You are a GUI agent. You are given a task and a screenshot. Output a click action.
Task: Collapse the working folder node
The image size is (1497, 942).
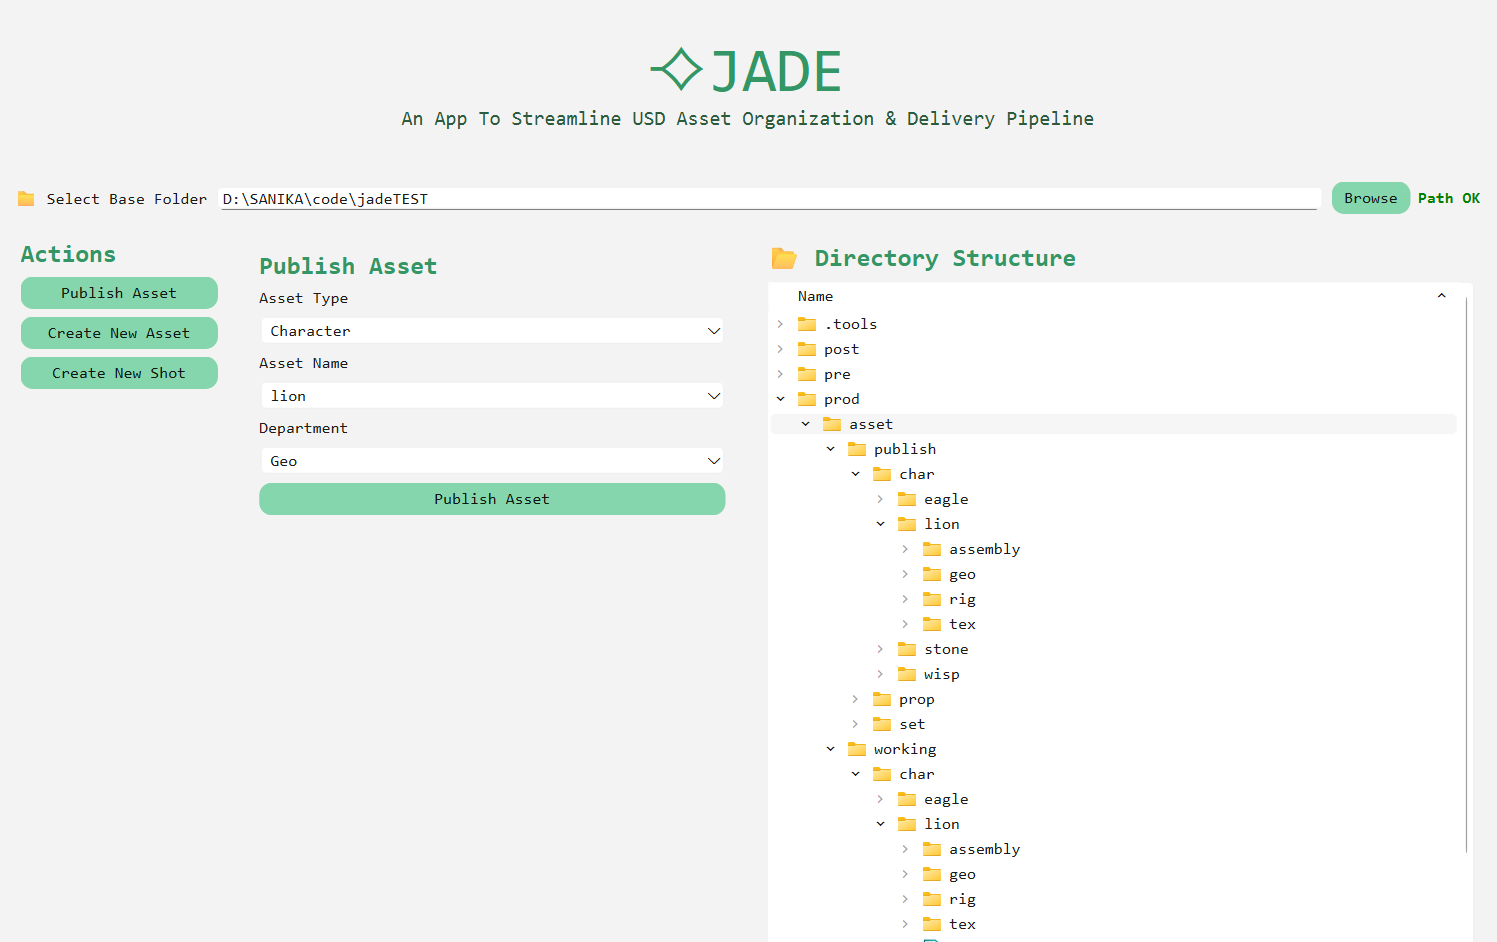tap(831, 749)
